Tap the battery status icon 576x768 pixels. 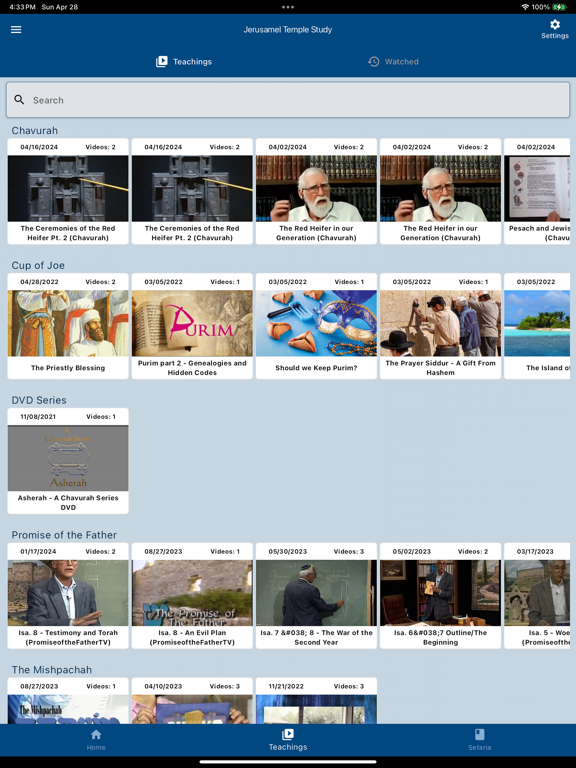559,7
